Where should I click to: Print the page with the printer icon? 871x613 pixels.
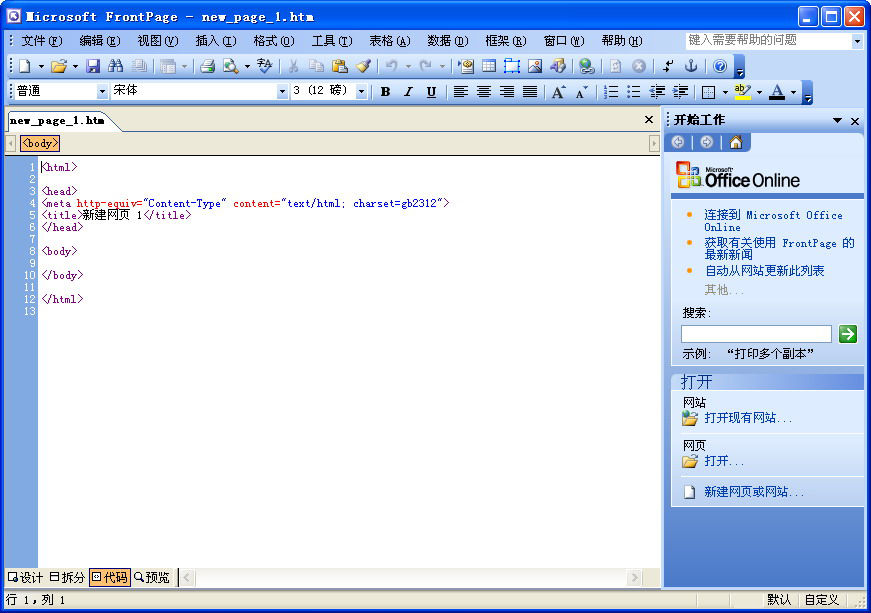[207, 67]
